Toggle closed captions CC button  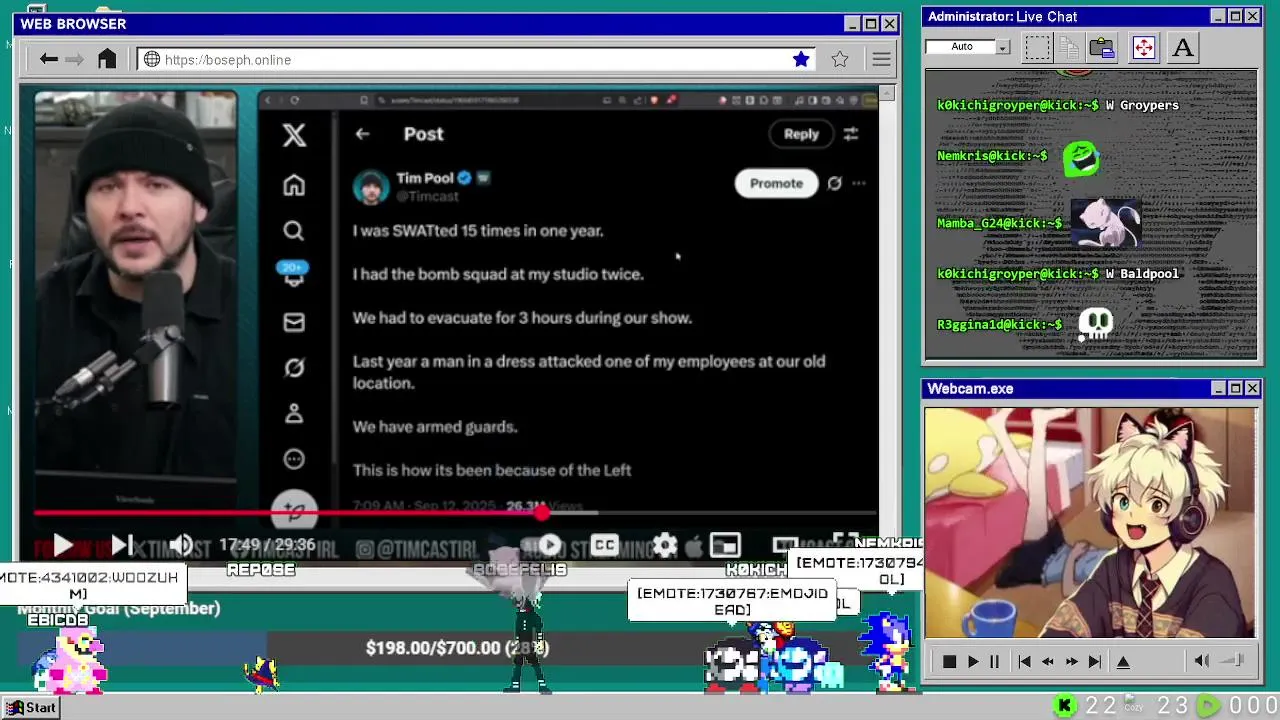click(604, 545)
